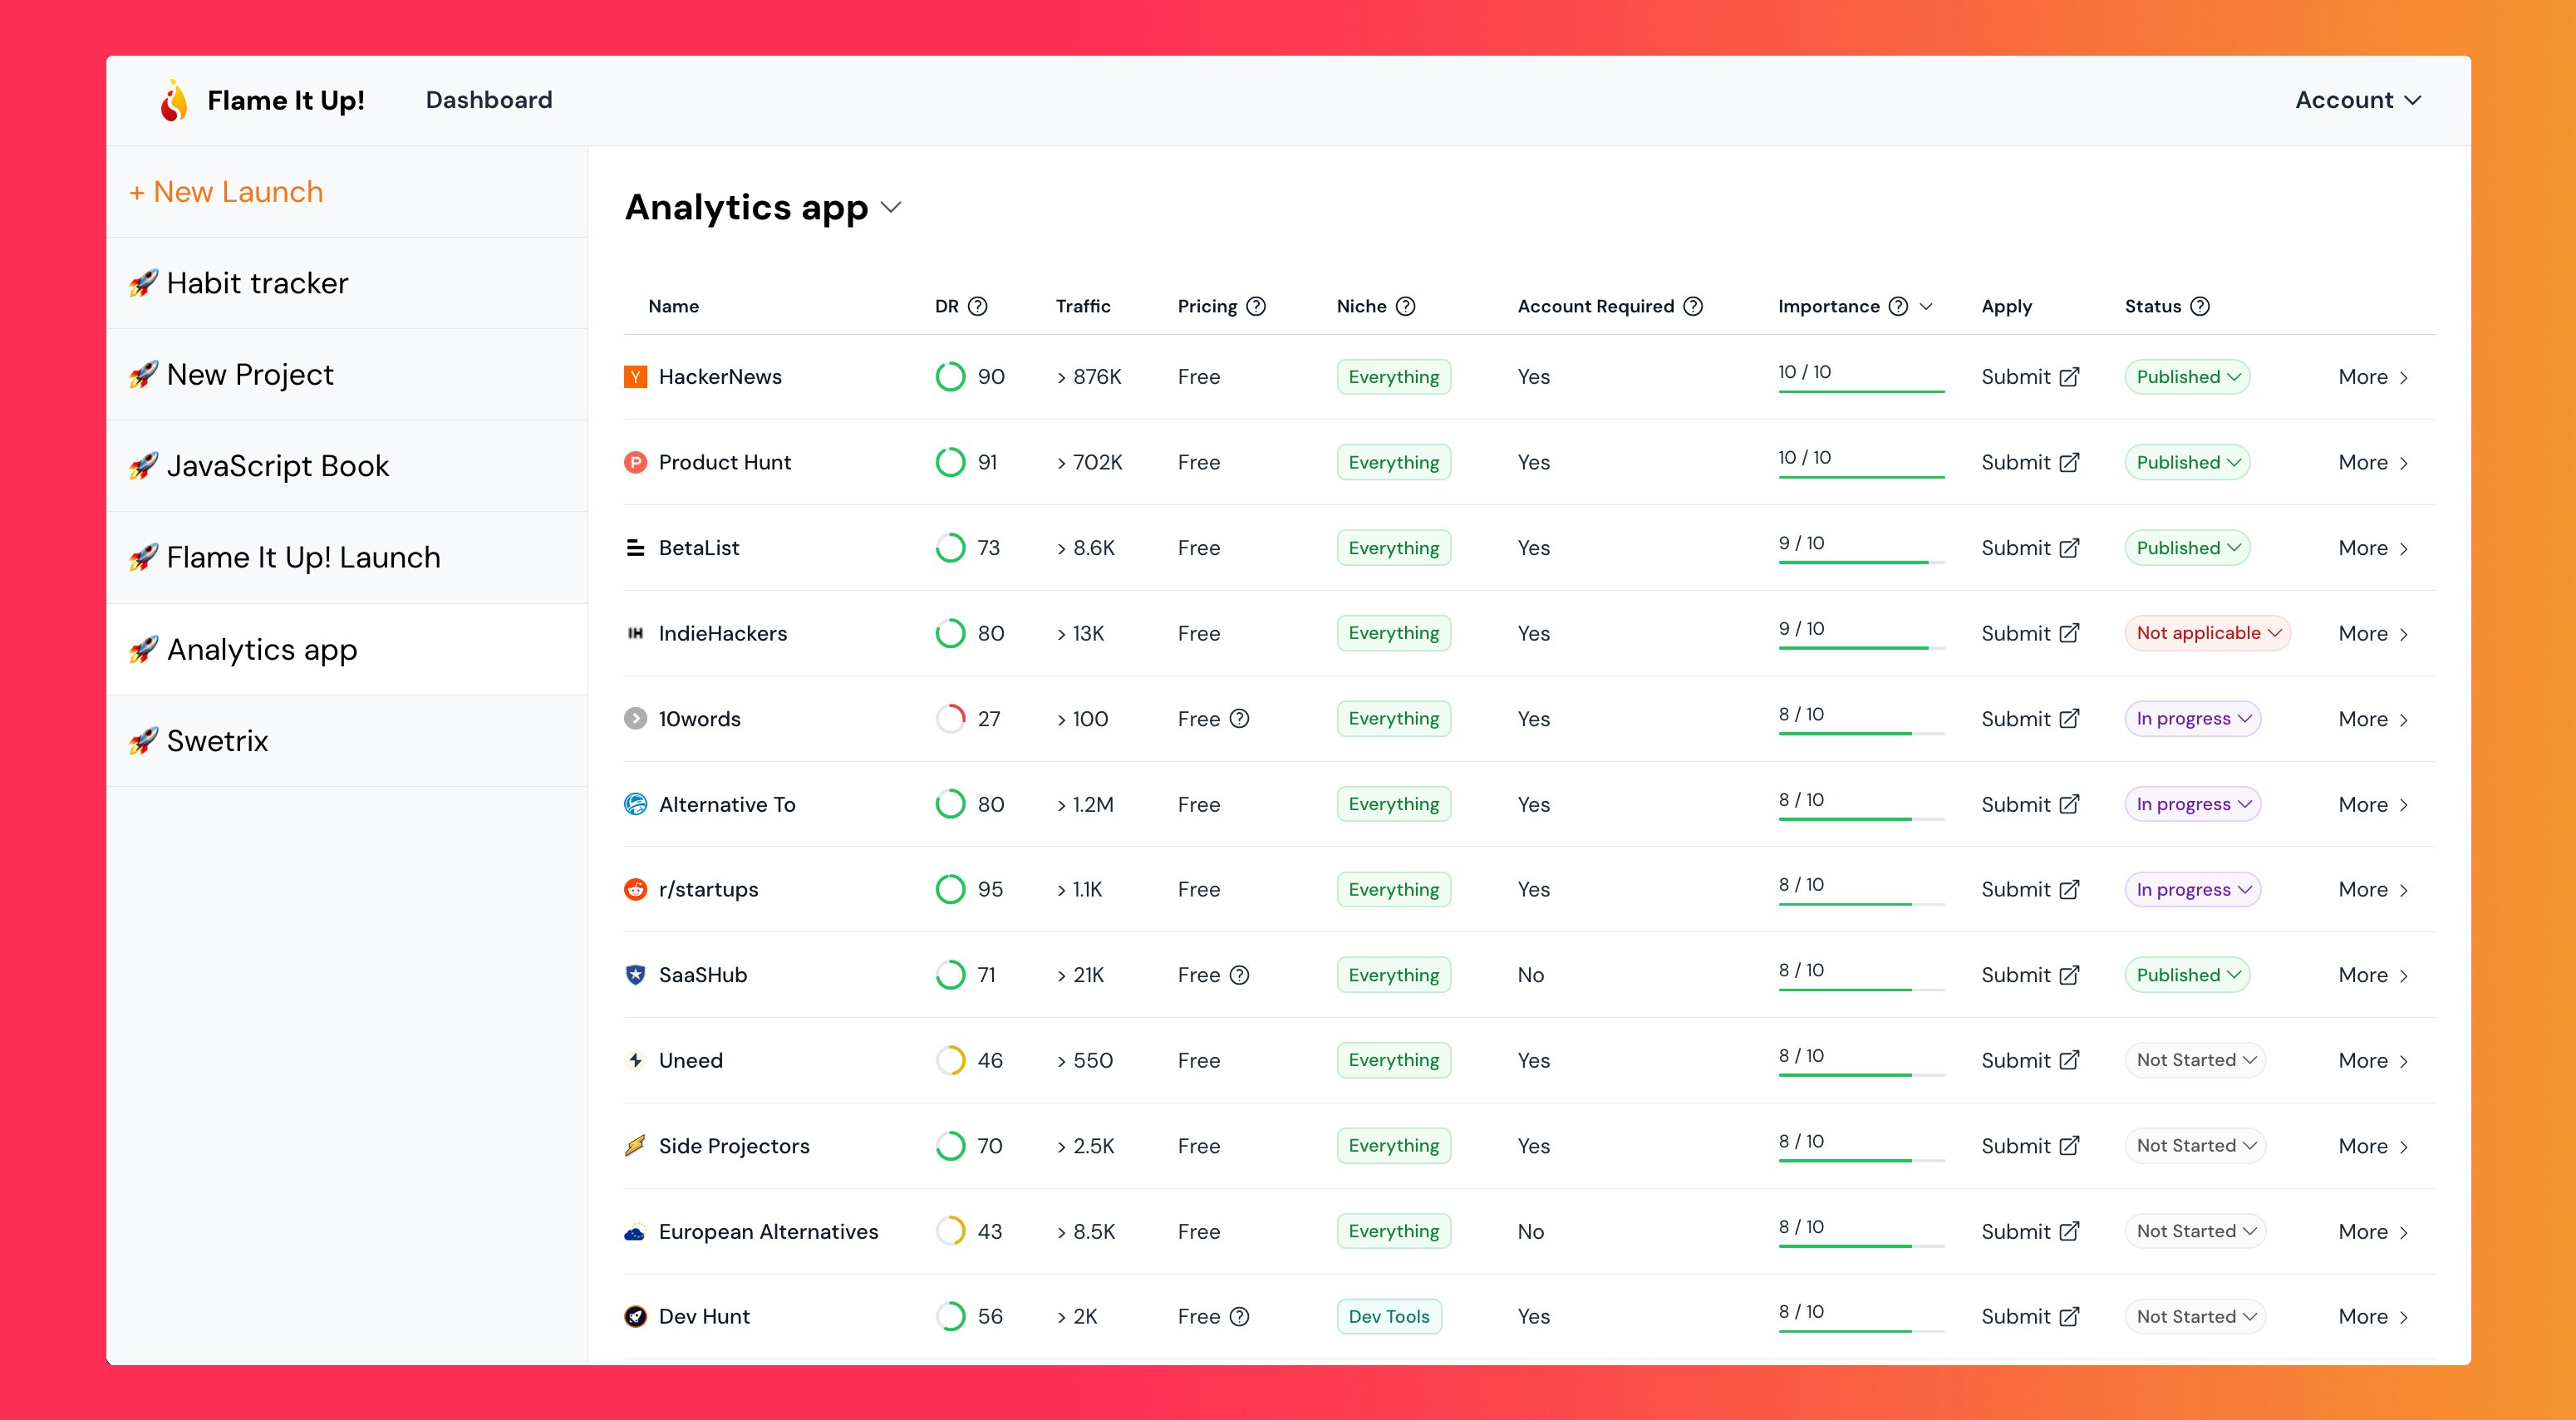Toggle Importance column sort arrow

point(1926,306)
